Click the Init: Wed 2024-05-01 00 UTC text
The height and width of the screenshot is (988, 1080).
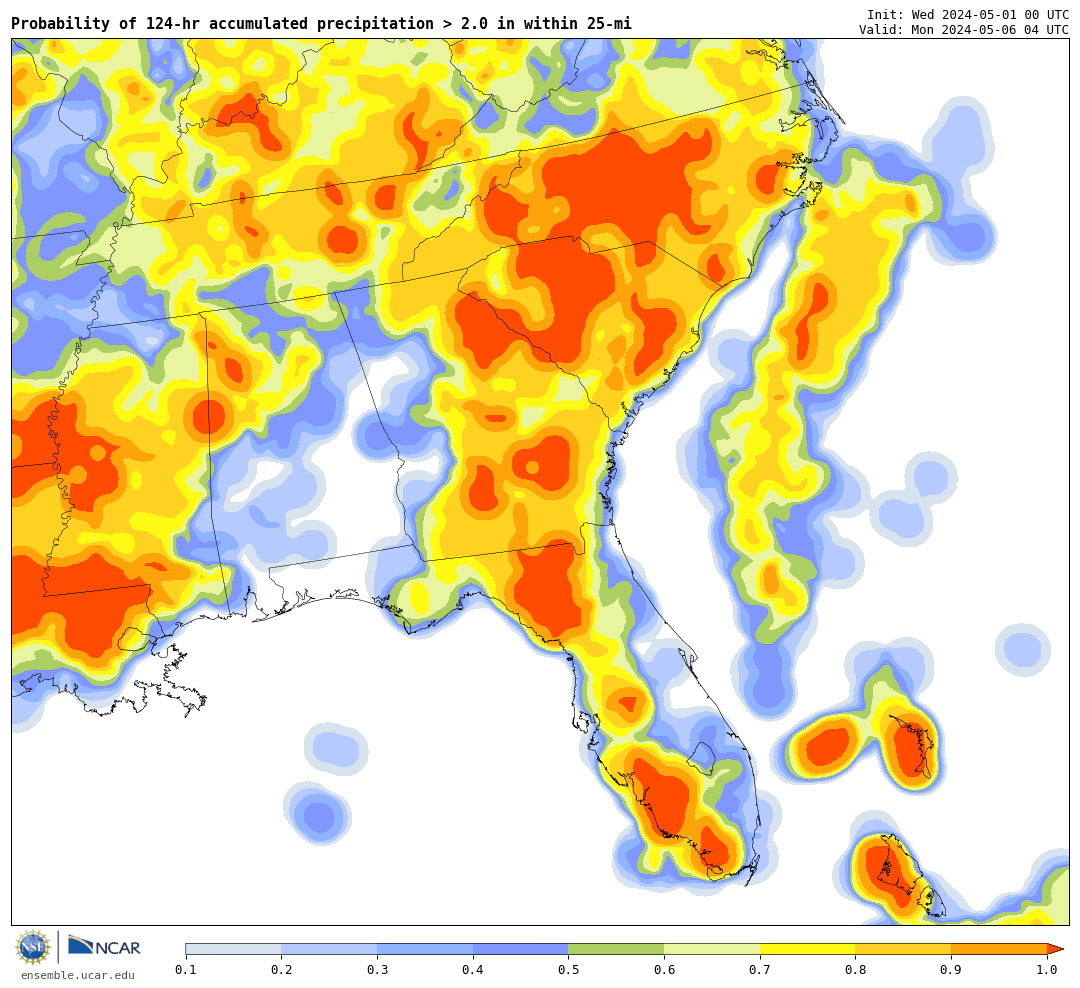968,14
